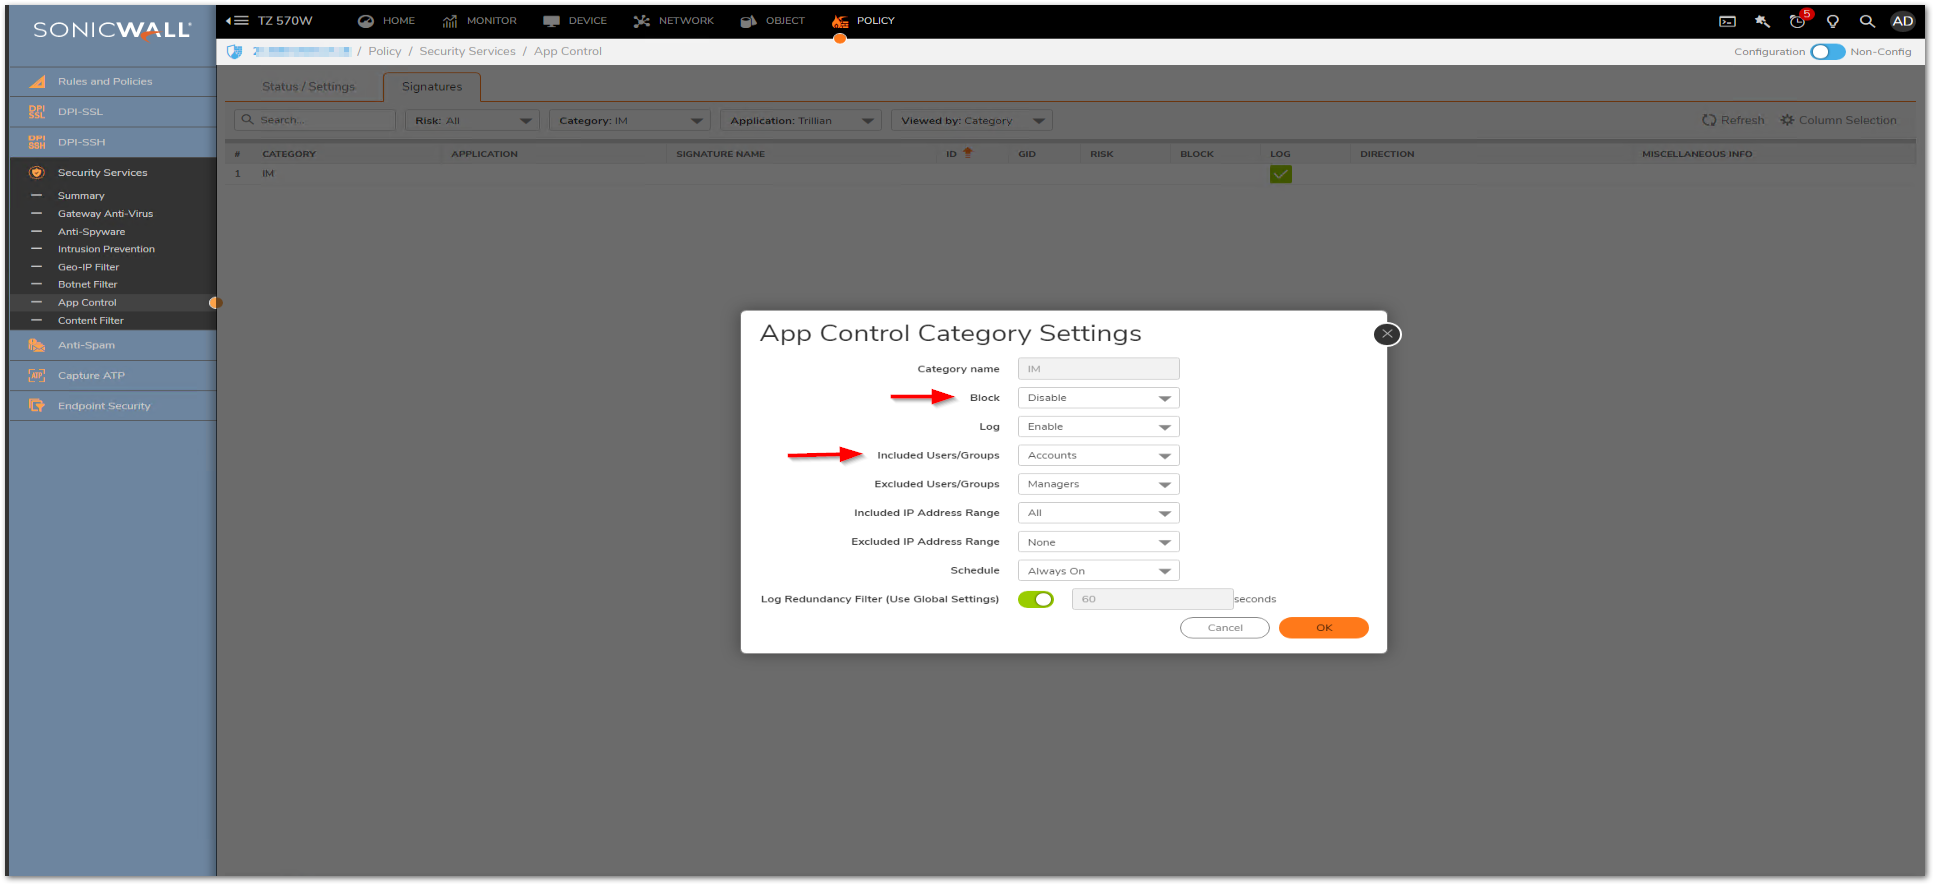Click the search magnifier icon in top bar

[1867, 21]
